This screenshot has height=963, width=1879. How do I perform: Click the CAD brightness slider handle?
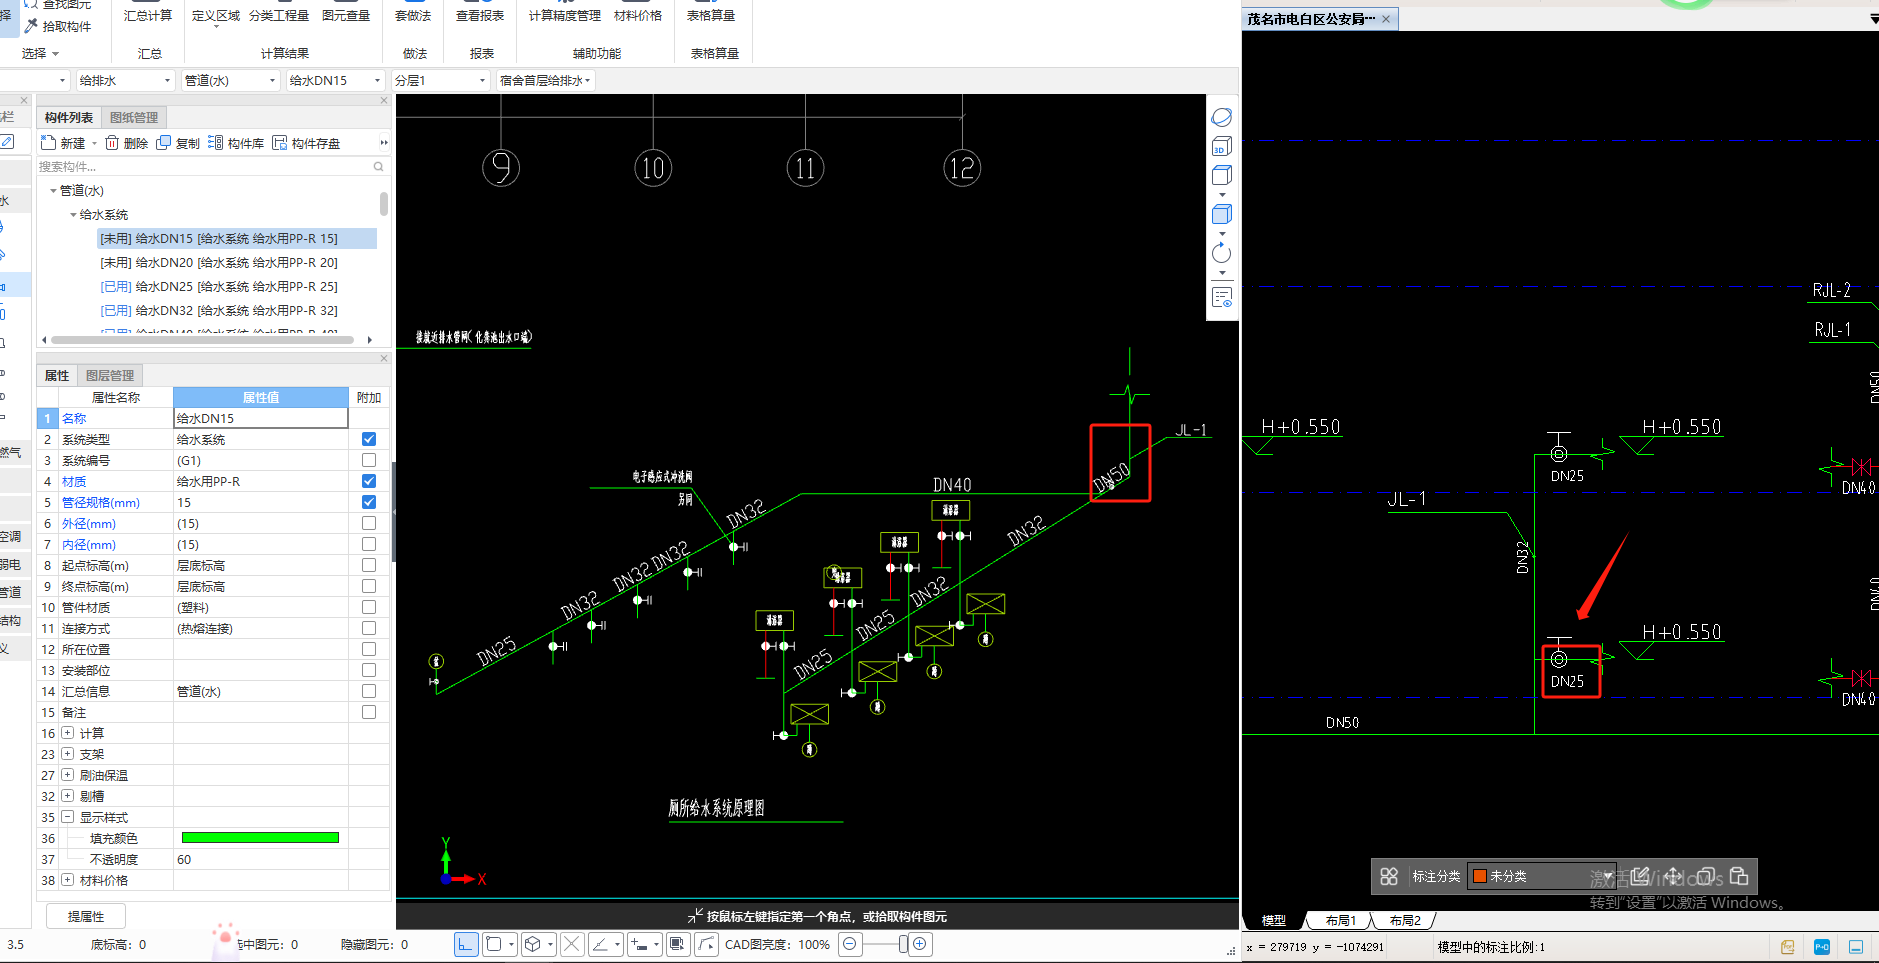903,944
